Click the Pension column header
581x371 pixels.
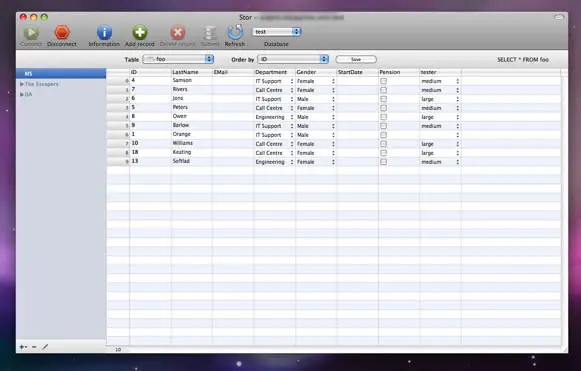[399, 72]
